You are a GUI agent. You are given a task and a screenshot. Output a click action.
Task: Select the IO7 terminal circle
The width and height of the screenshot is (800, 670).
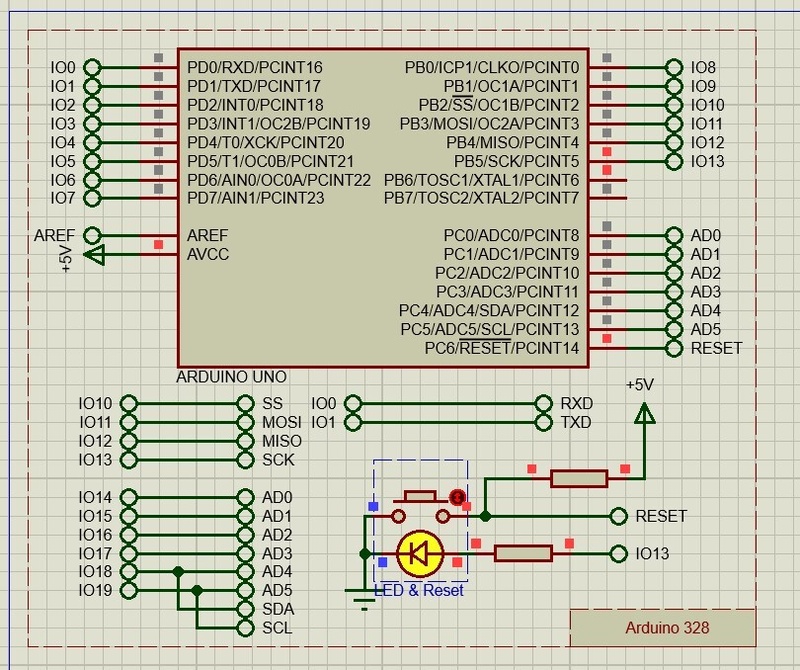(92, 198)
